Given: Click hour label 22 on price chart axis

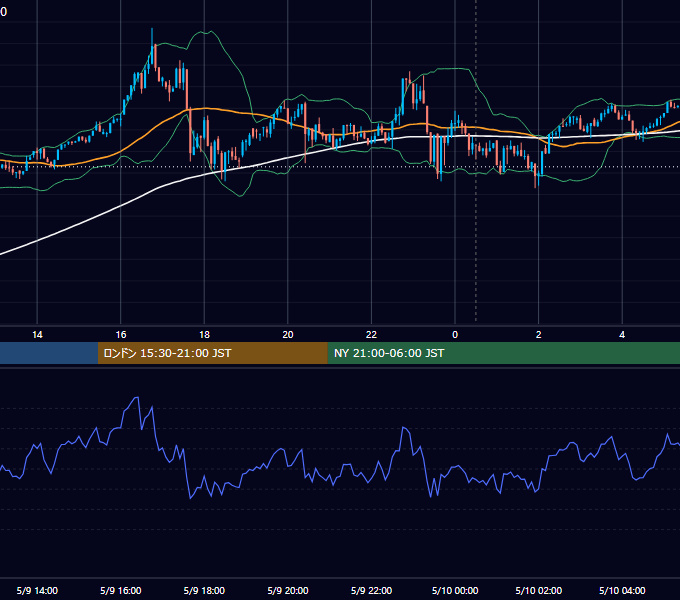Looking at the screenshot, I should coord(371,335).
